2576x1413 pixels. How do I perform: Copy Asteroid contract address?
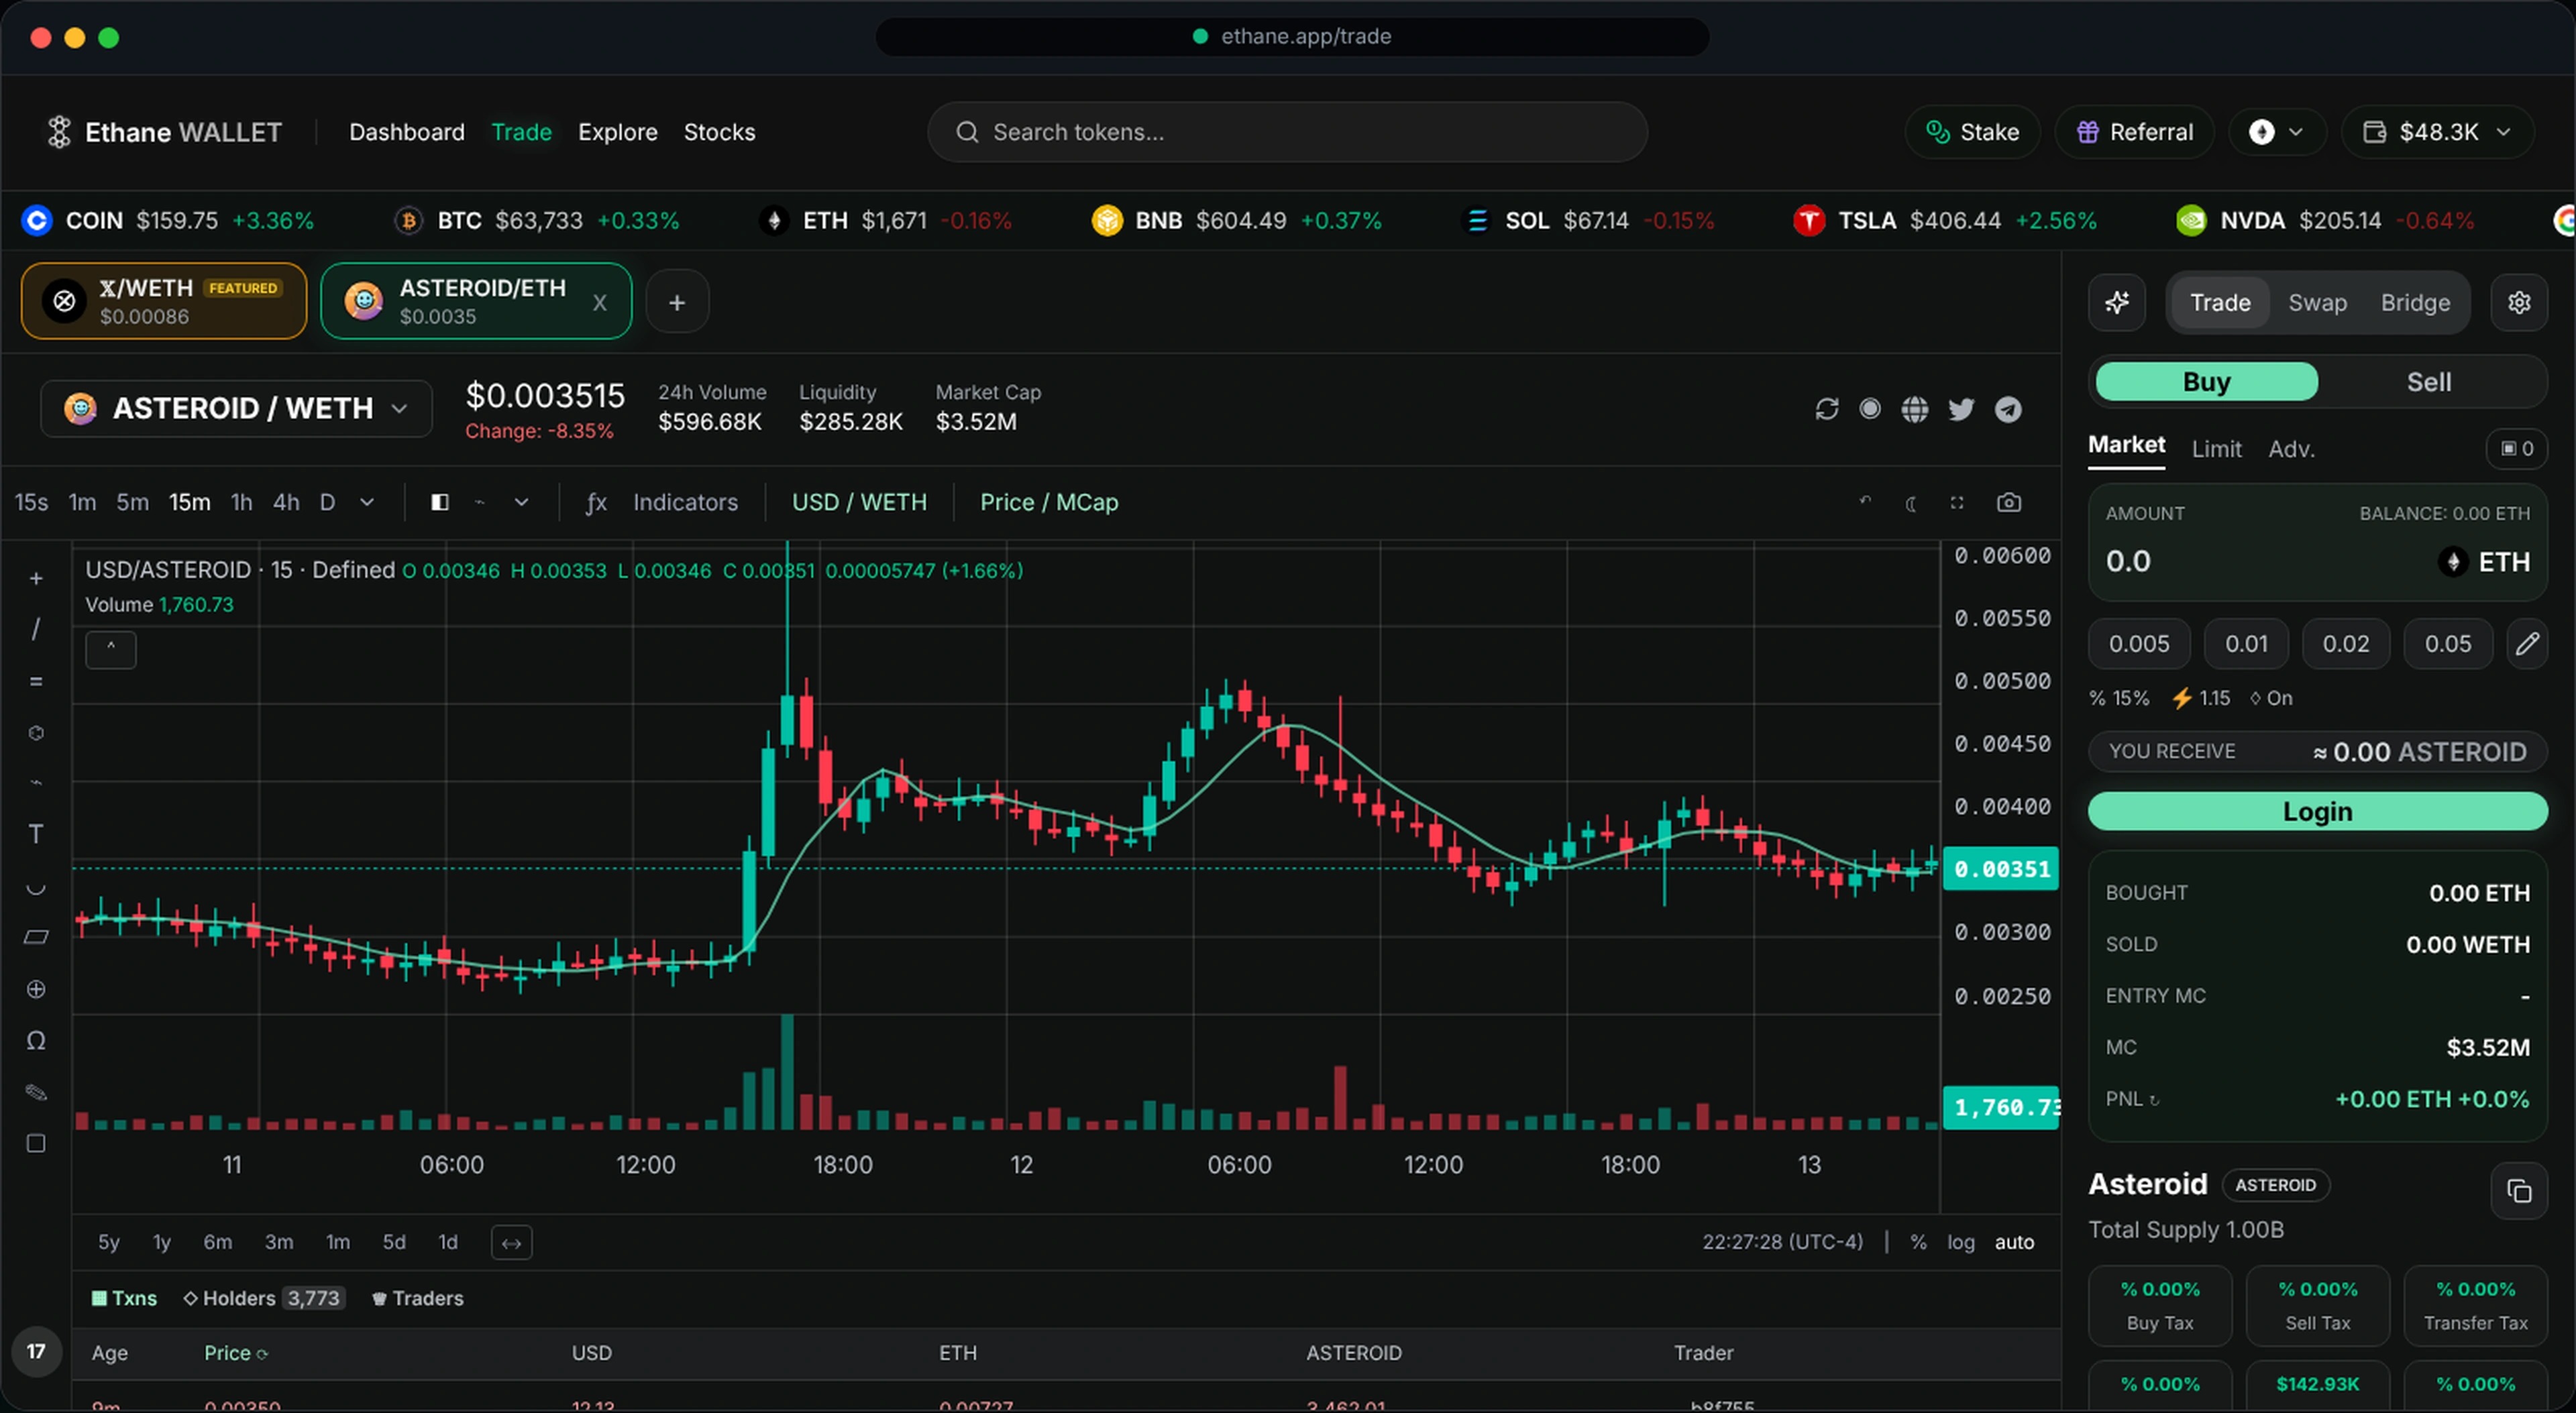(x=2519, y=1191)
